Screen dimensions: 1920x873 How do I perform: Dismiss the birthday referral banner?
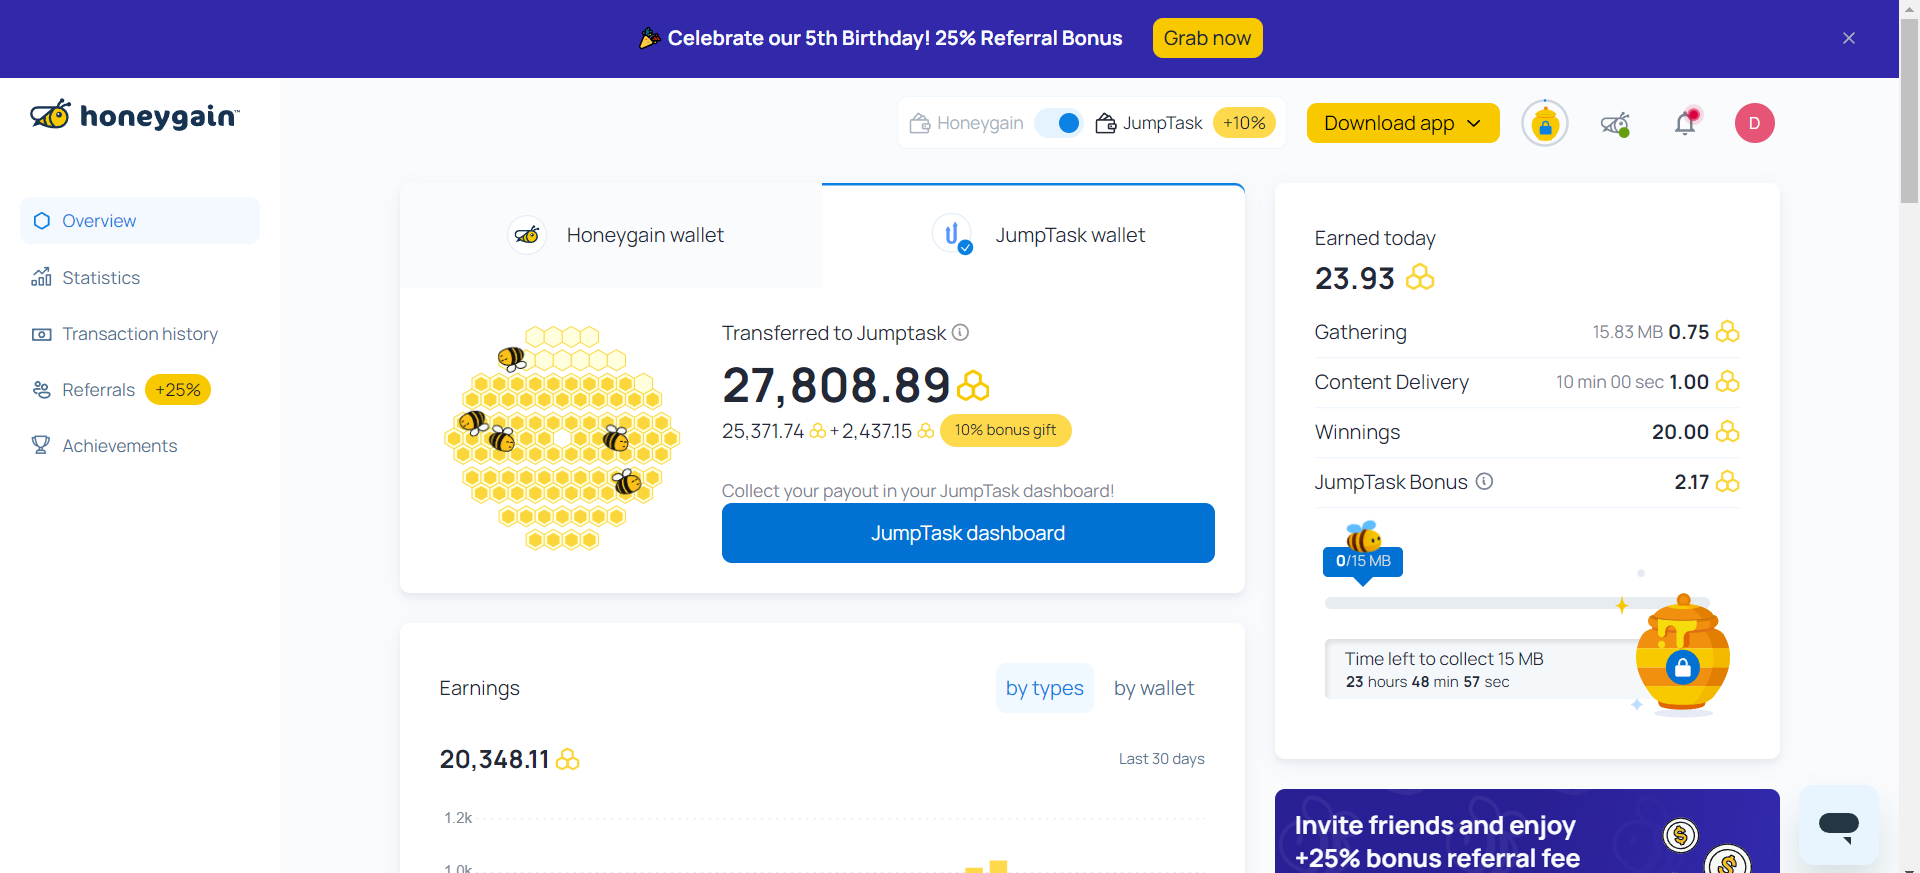click(x=1848, y=38)
